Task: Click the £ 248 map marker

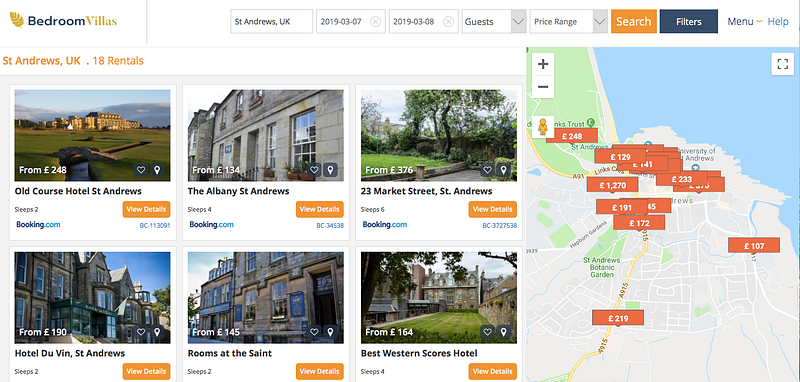Action: (572, 136)
